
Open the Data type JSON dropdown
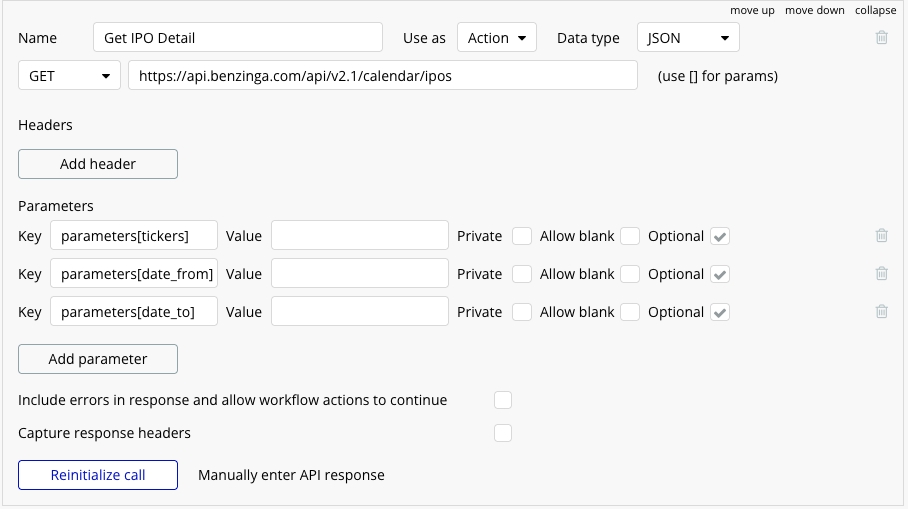click(688, 38)
